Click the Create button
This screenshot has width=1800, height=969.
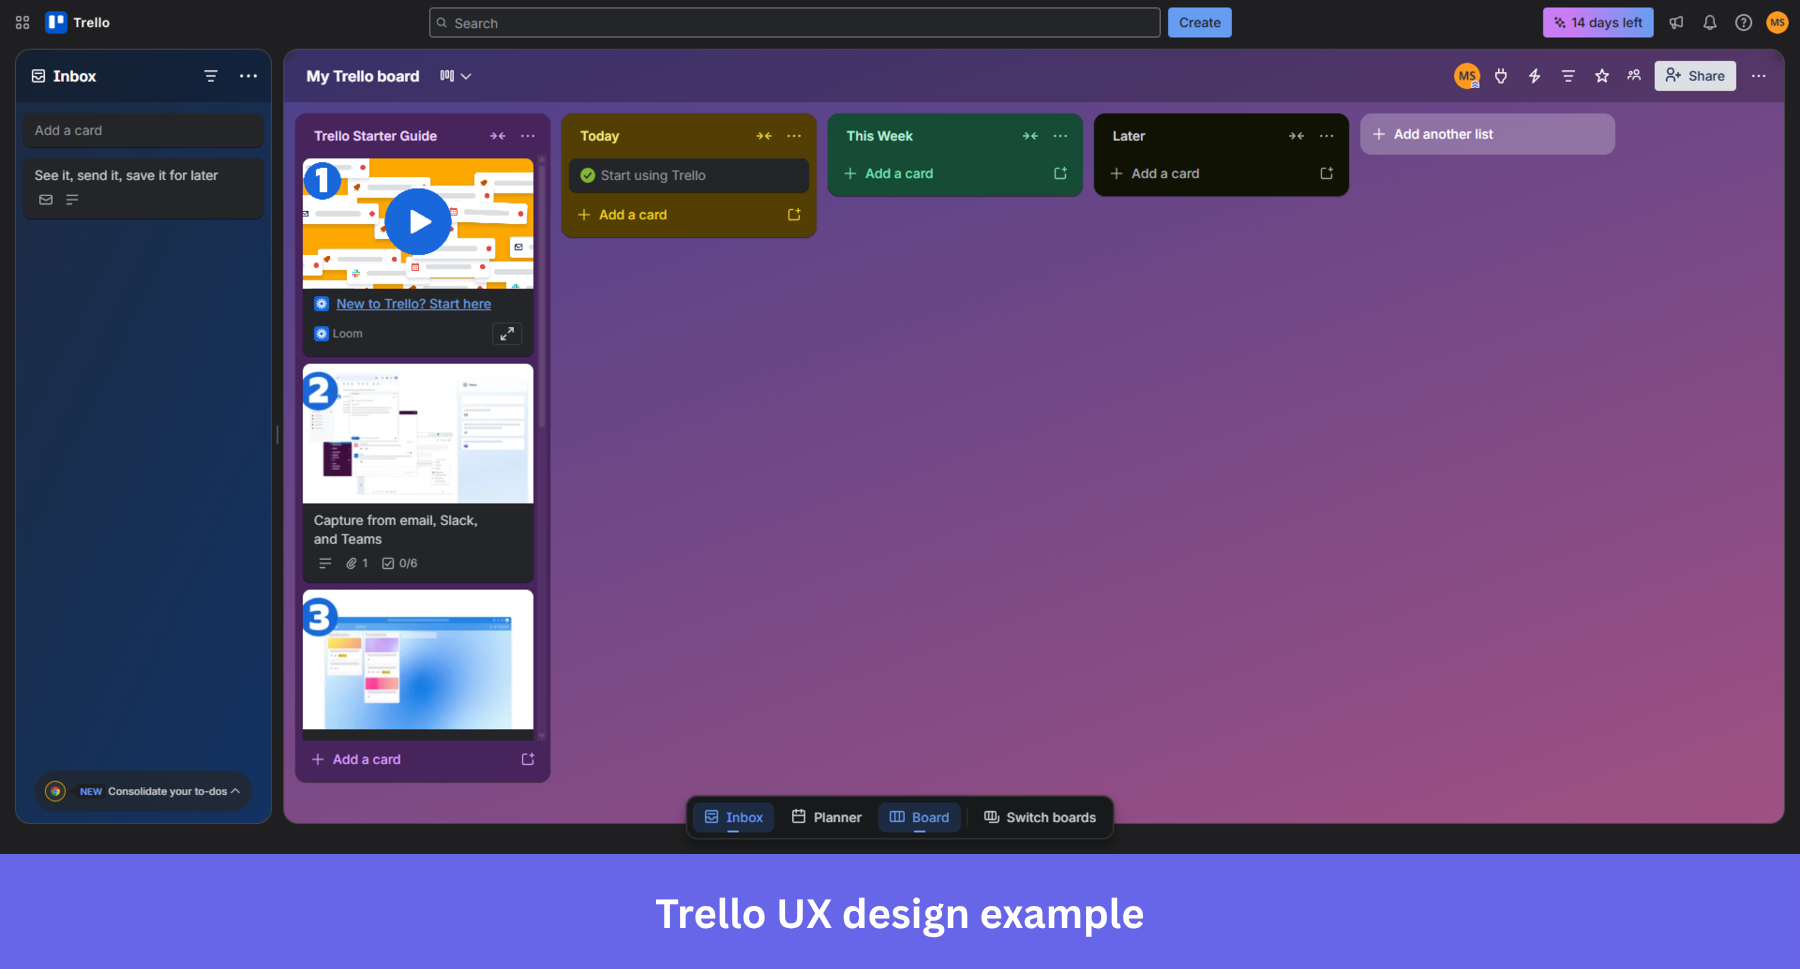(1199, 22)
